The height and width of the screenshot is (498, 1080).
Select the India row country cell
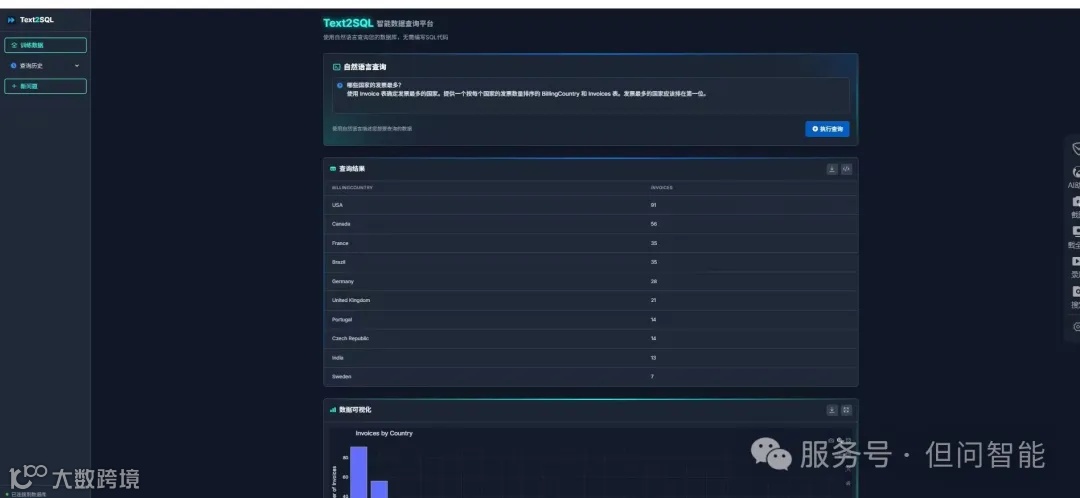338,357
